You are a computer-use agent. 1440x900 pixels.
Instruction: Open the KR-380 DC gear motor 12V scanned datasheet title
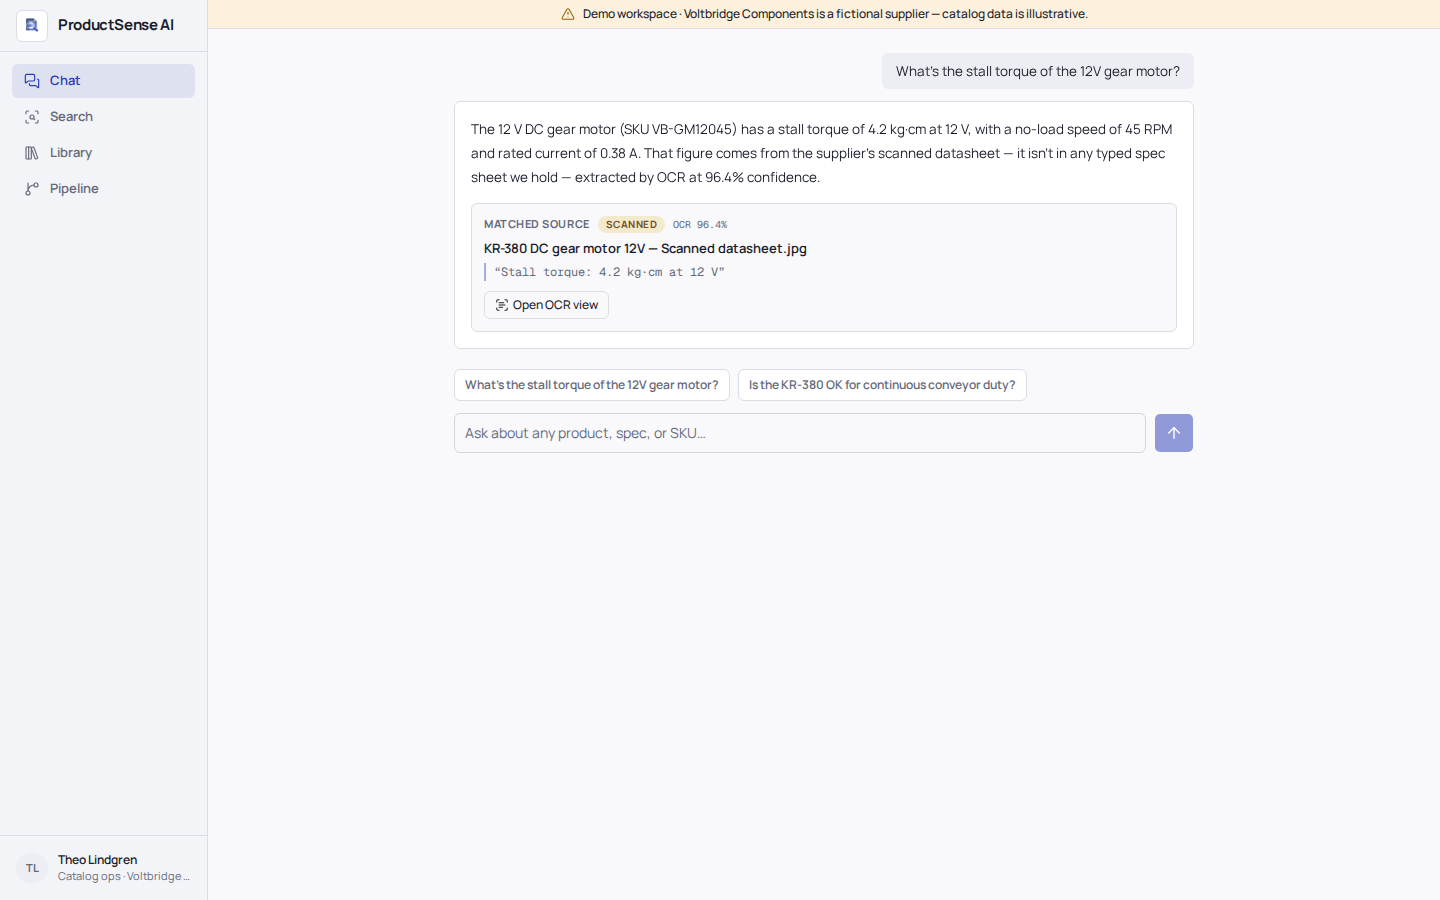click(645, 249)
